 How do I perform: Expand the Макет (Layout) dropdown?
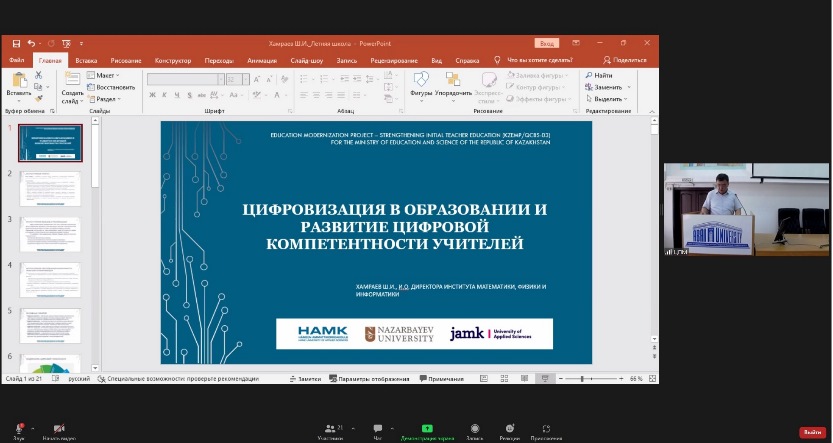pos(104,75)
